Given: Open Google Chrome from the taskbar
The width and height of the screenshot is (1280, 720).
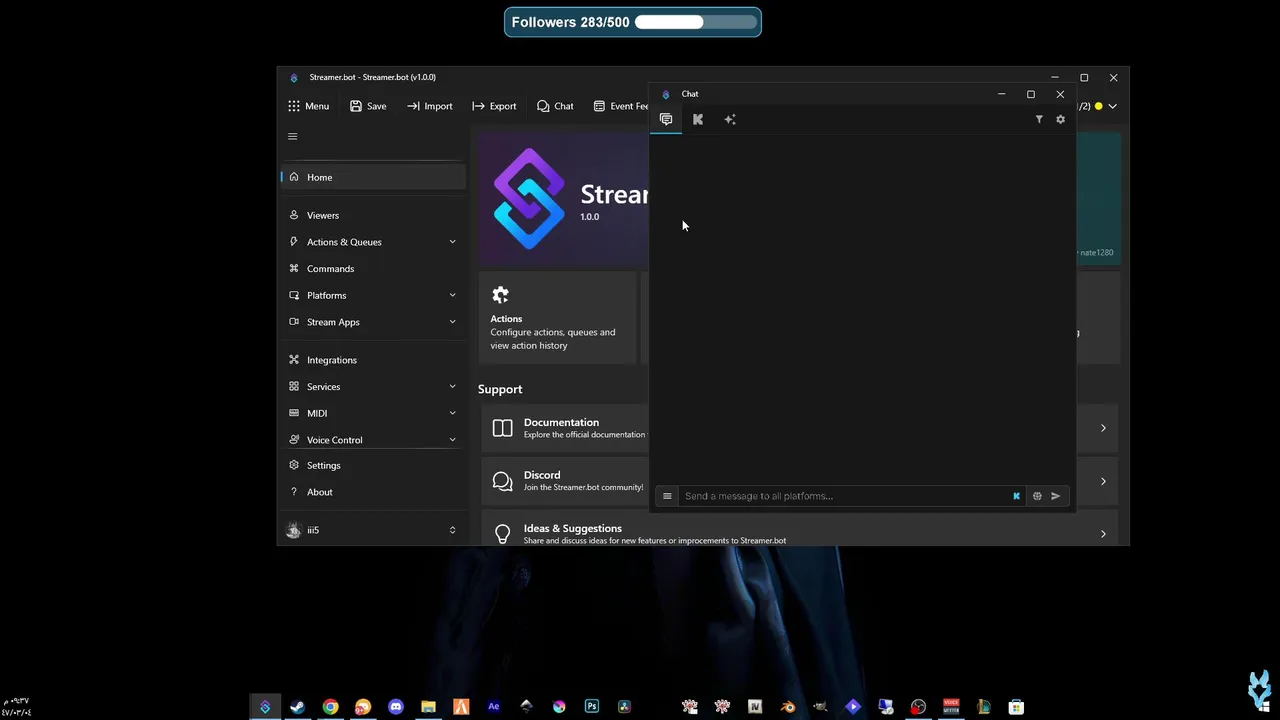Looking at the screenshot, I should click(x=330, y=707).
